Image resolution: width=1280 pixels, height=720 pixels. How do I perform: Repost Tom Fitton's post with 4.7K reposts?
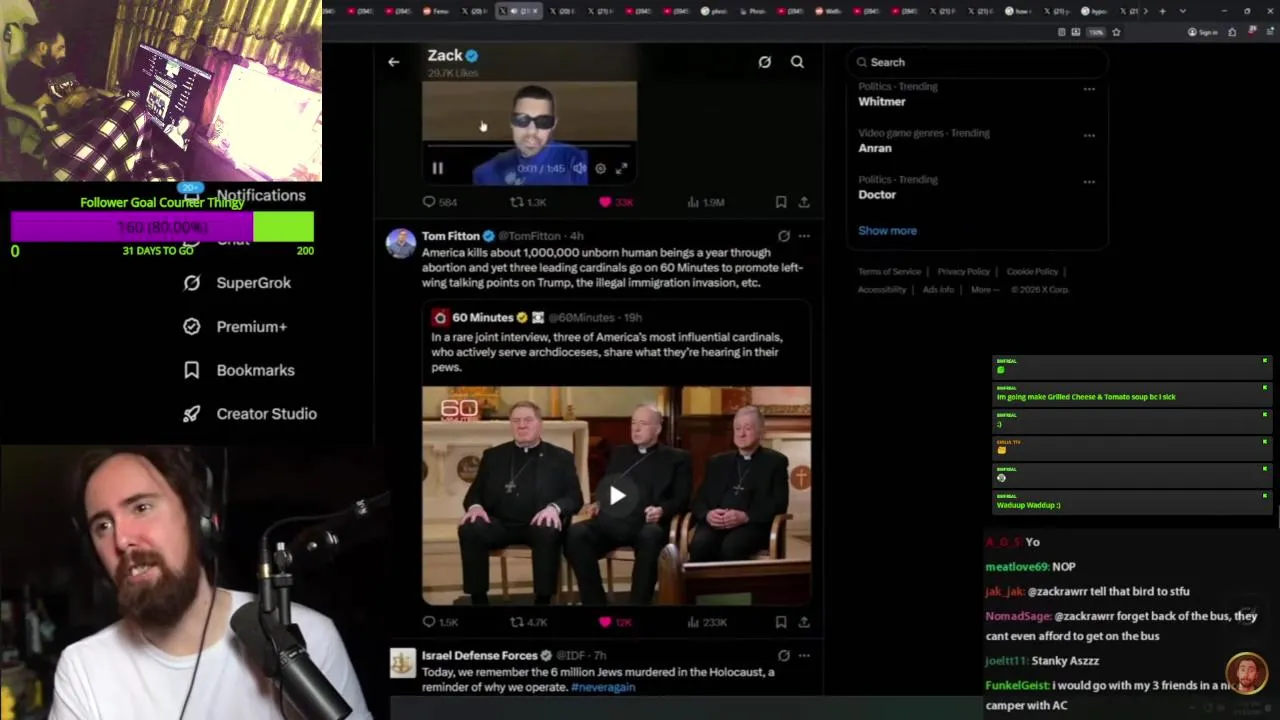tap(528, 622)
